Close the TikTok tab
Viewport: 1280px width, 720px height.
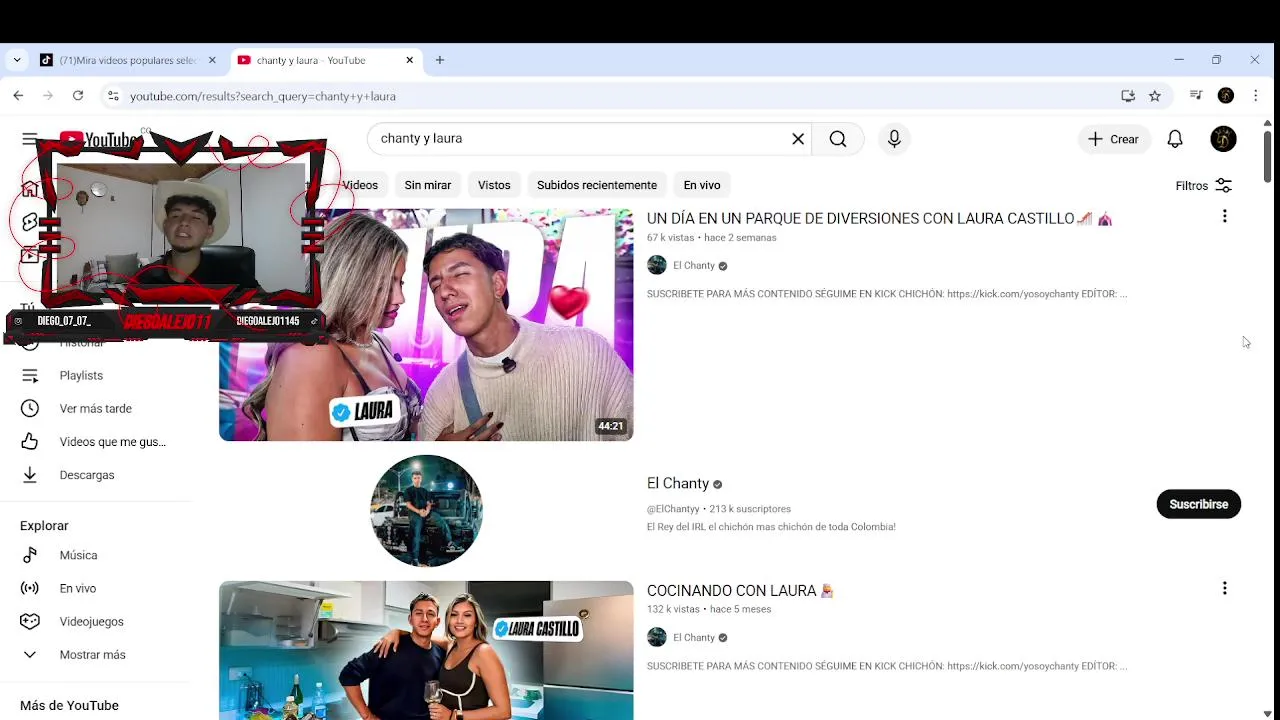[x=212, y=60]
